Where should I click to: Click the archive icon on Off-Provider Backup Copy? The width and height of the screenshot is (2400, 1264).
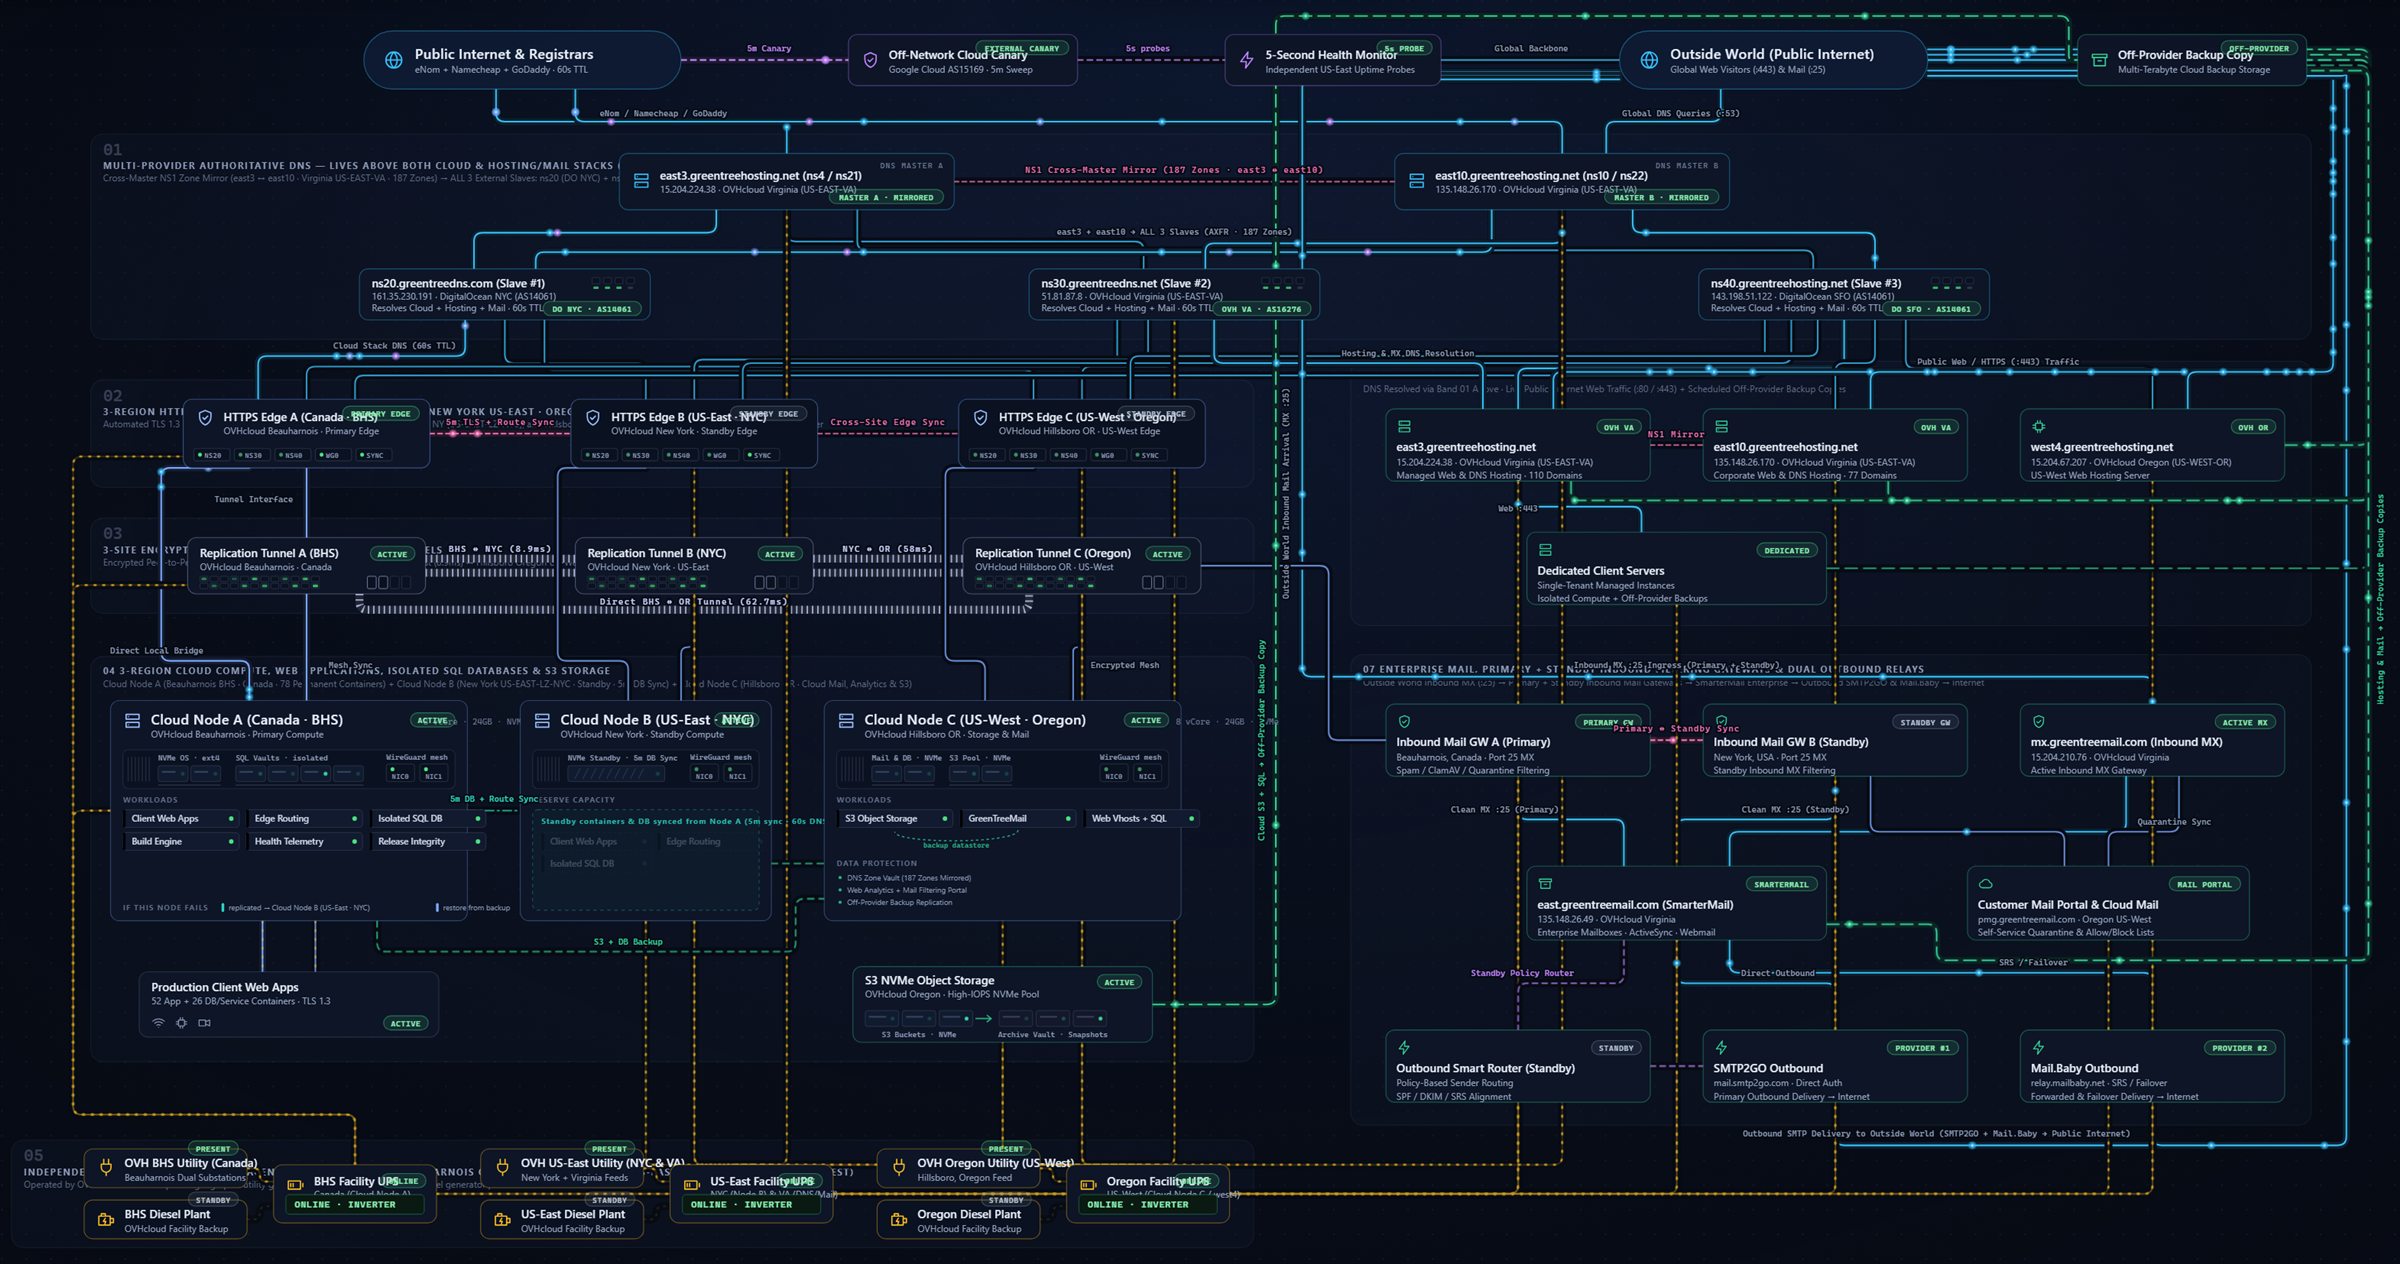click(x=2099, y=61)
